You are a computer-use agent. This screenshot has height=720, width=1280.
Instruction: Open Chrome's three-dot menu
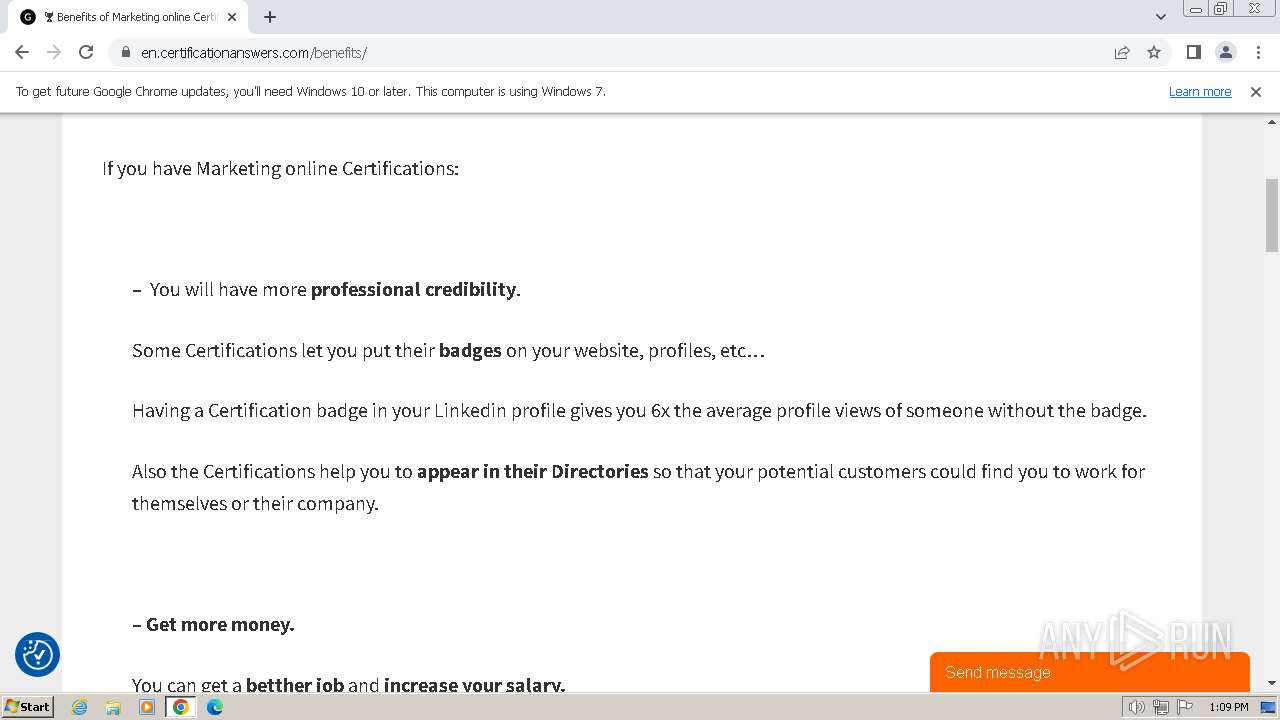(1258, 52)
